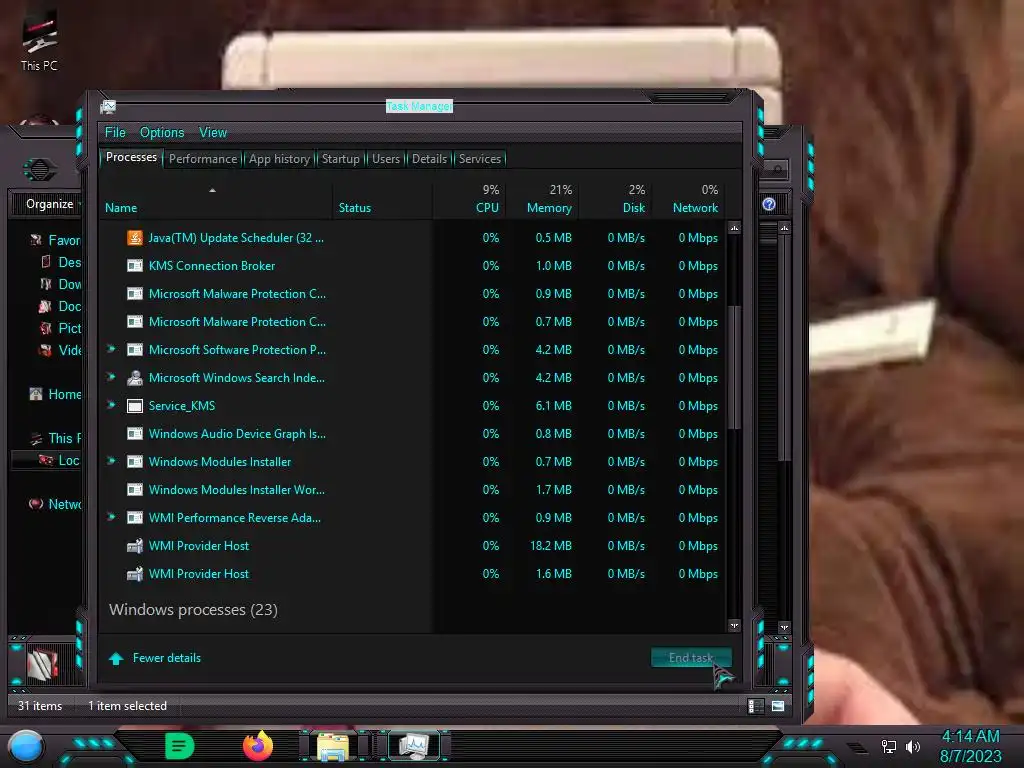Click the WMI Performance Reverse Adapter icon
The width and height of the screenshot is (1024, 768).
click(135, 518)
